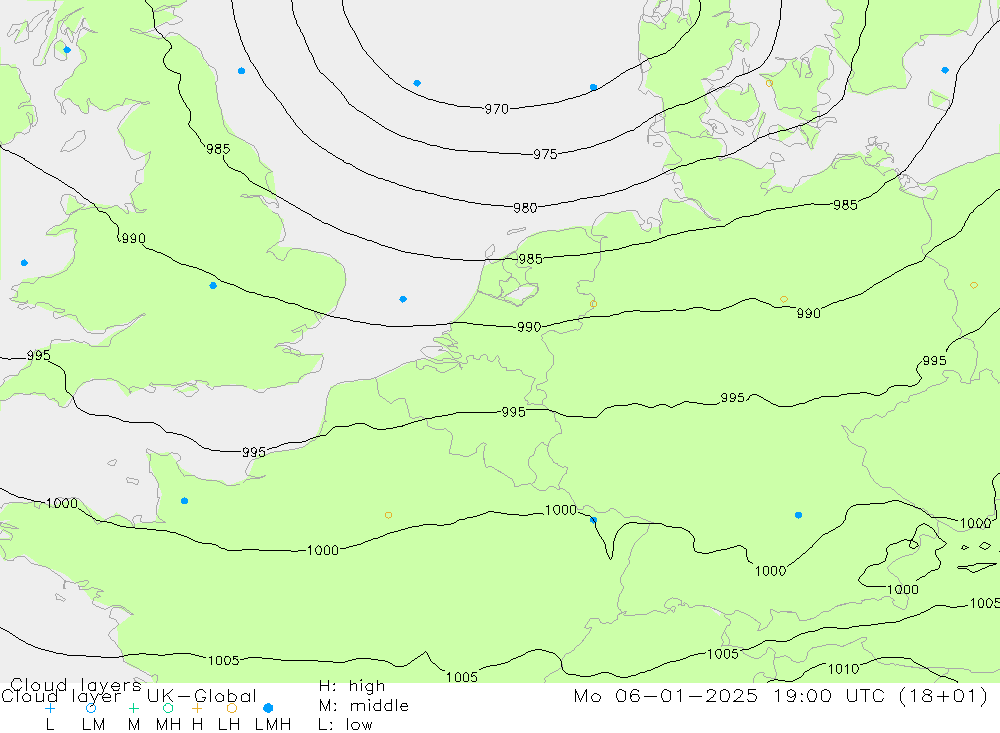This screenshot has width=1000, height=733.
Task: Select the blue marker on the central 1000 isobar
Action: (593, 521)
